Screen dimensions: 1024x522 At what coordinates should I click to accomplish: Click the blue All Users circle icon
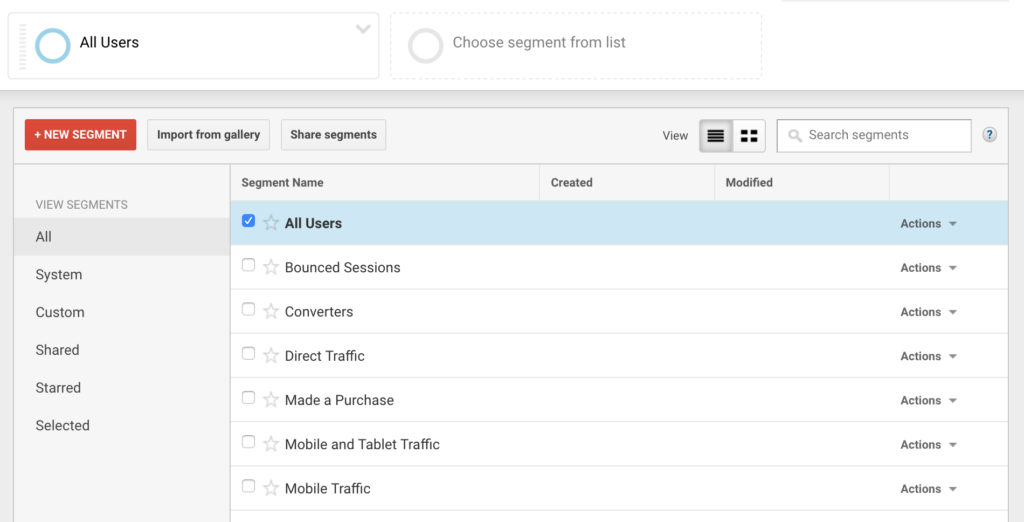pos(52,46)
